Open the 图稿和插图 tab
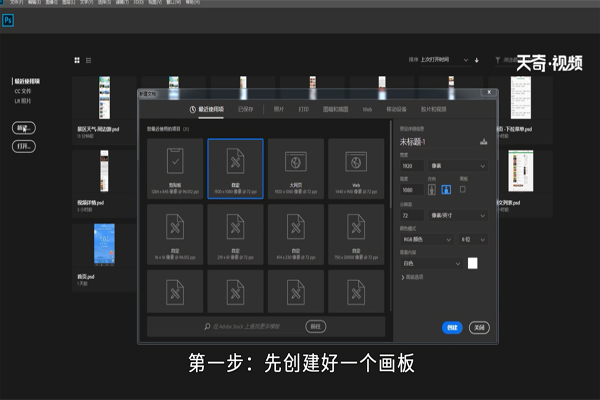Viewport: 600px width, 400px height. pos(336,109)
